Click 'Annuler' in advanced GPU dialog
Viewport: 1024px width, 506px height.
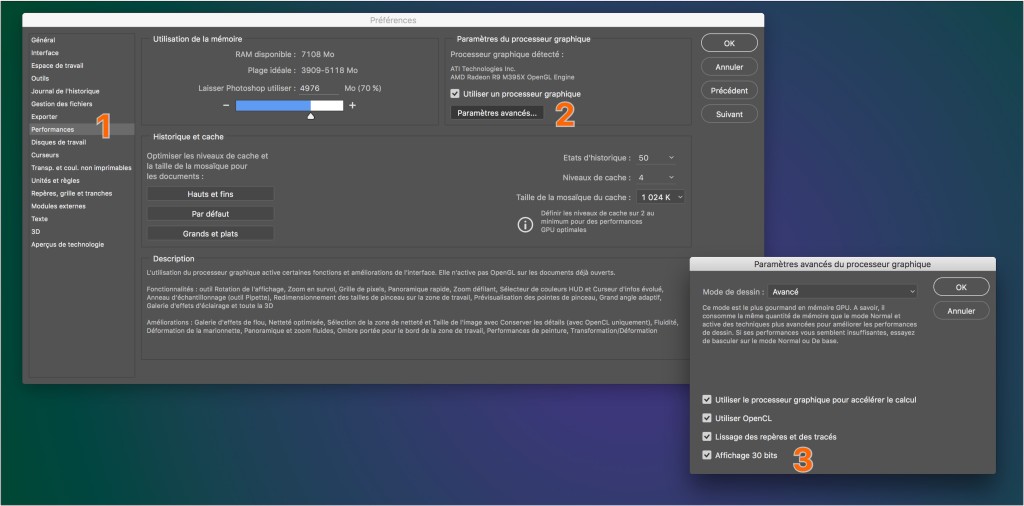960,311
